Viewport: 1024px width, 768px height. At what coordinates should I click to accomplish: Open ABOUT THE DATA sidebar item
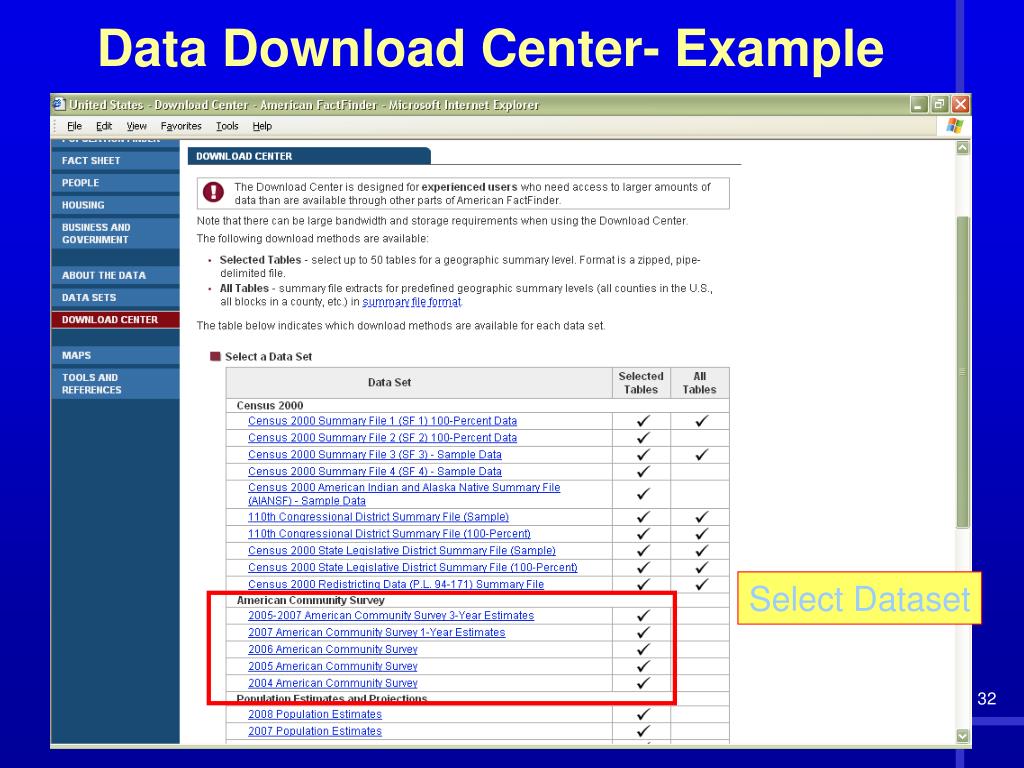coord(115,275)
